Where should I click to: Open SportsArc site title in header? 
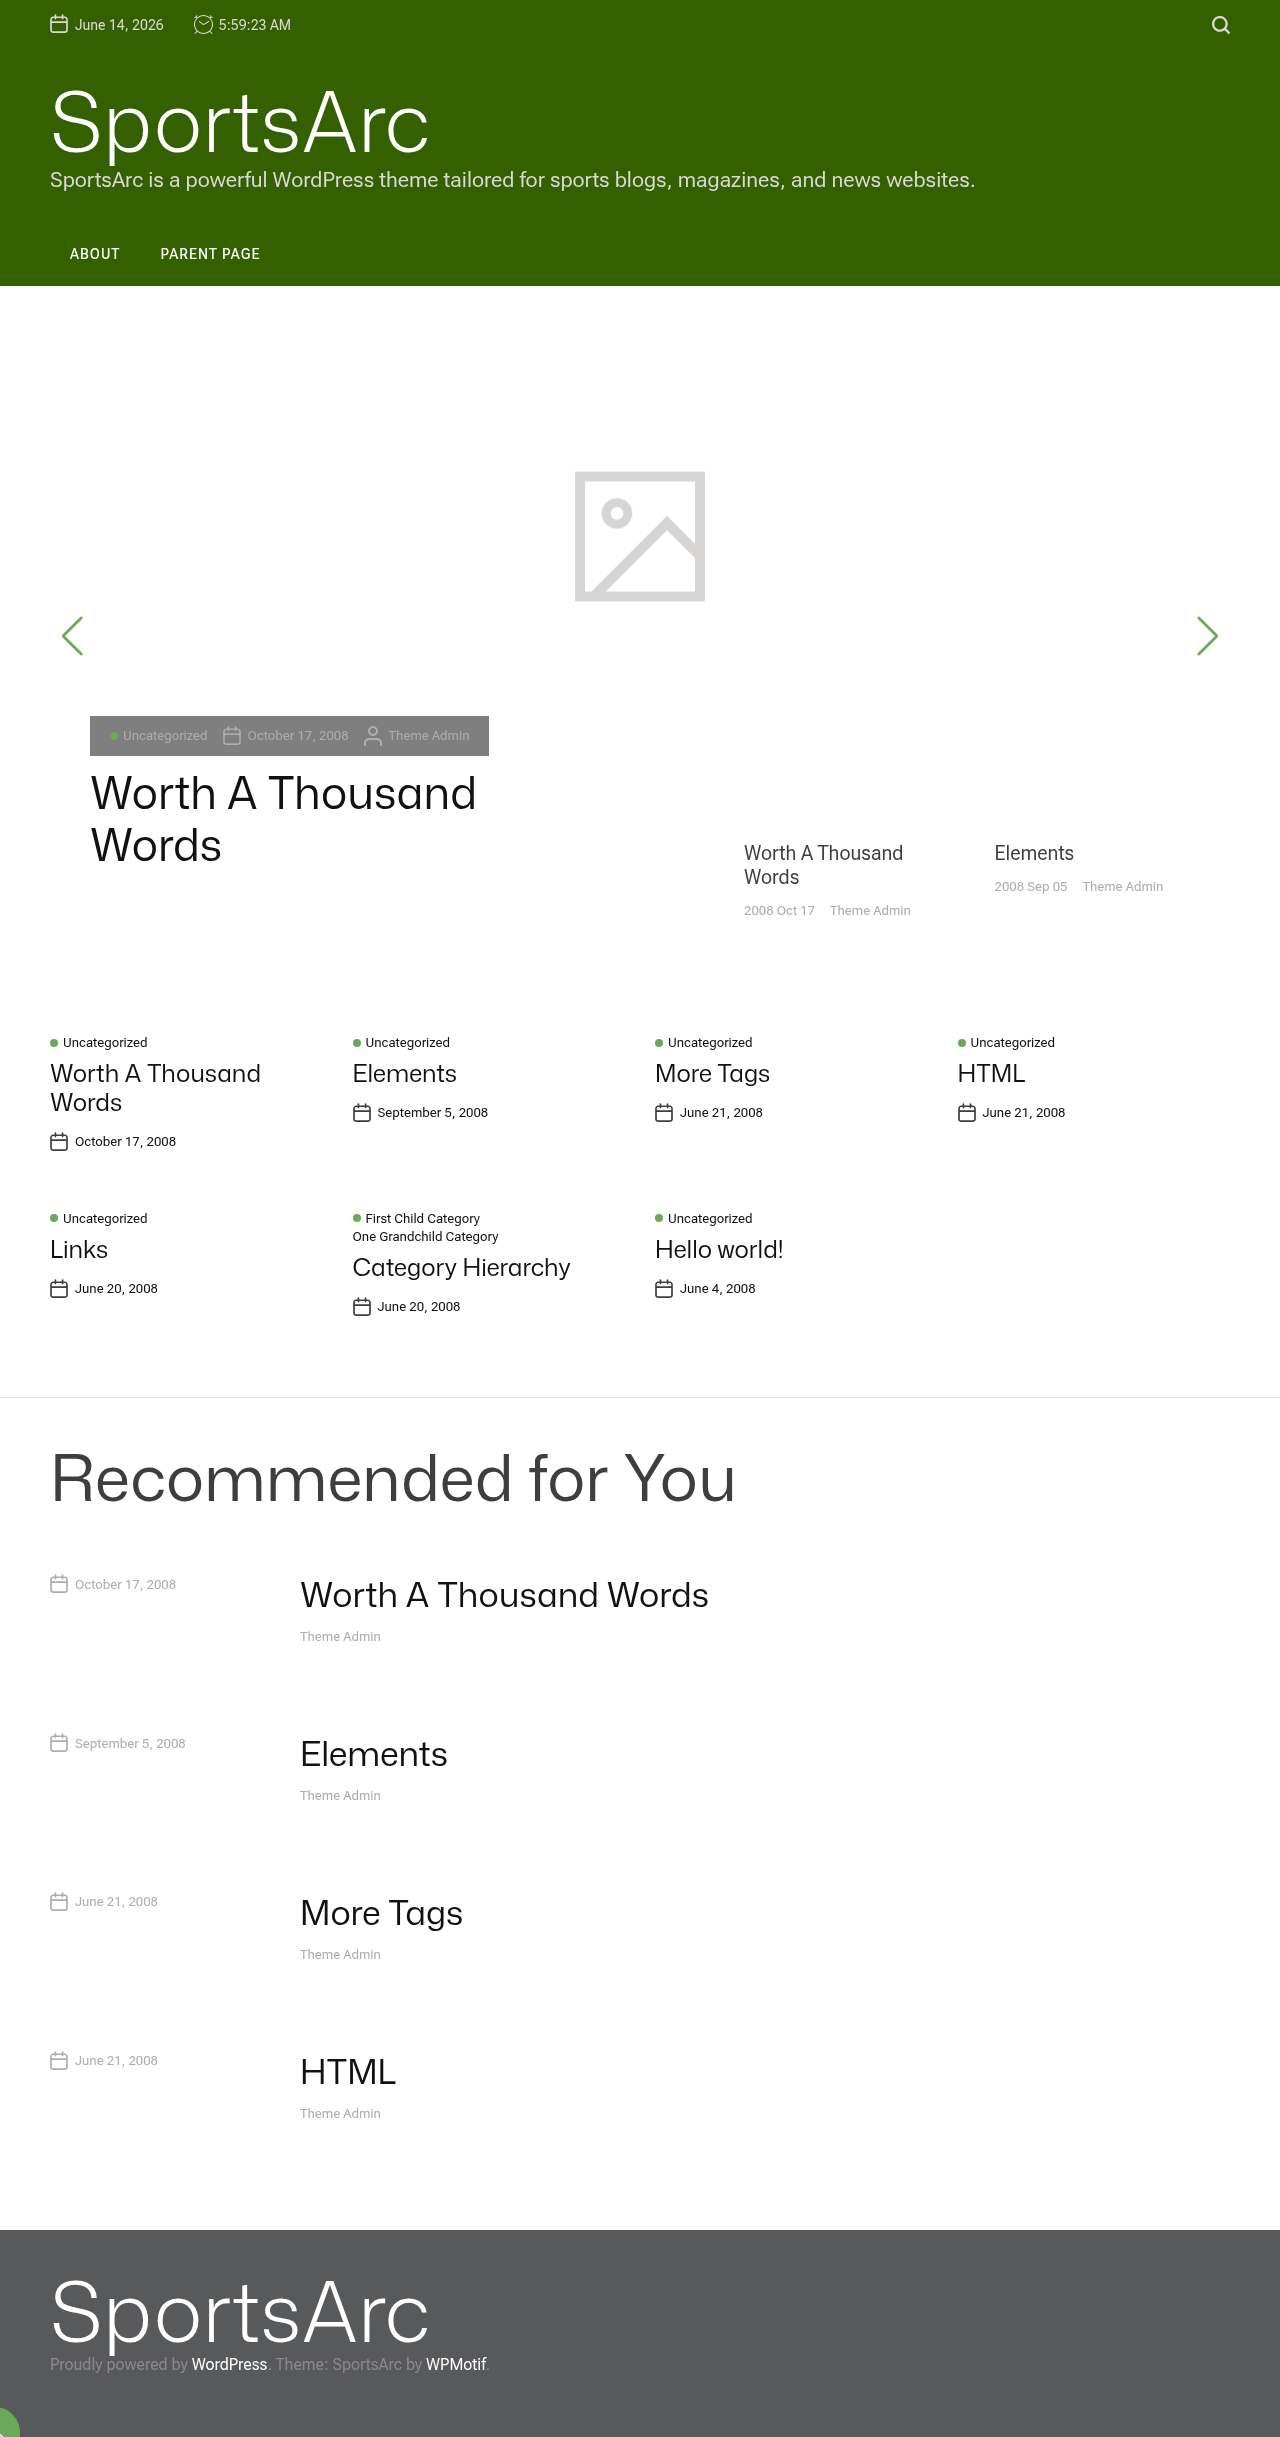point(240,123)
